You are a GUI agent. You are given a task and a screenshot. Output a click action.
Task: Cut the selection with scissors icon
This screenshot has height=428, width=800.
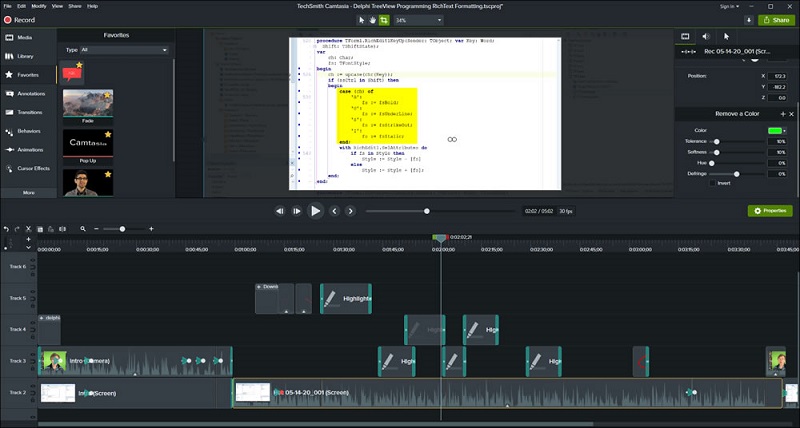point(29,229)
